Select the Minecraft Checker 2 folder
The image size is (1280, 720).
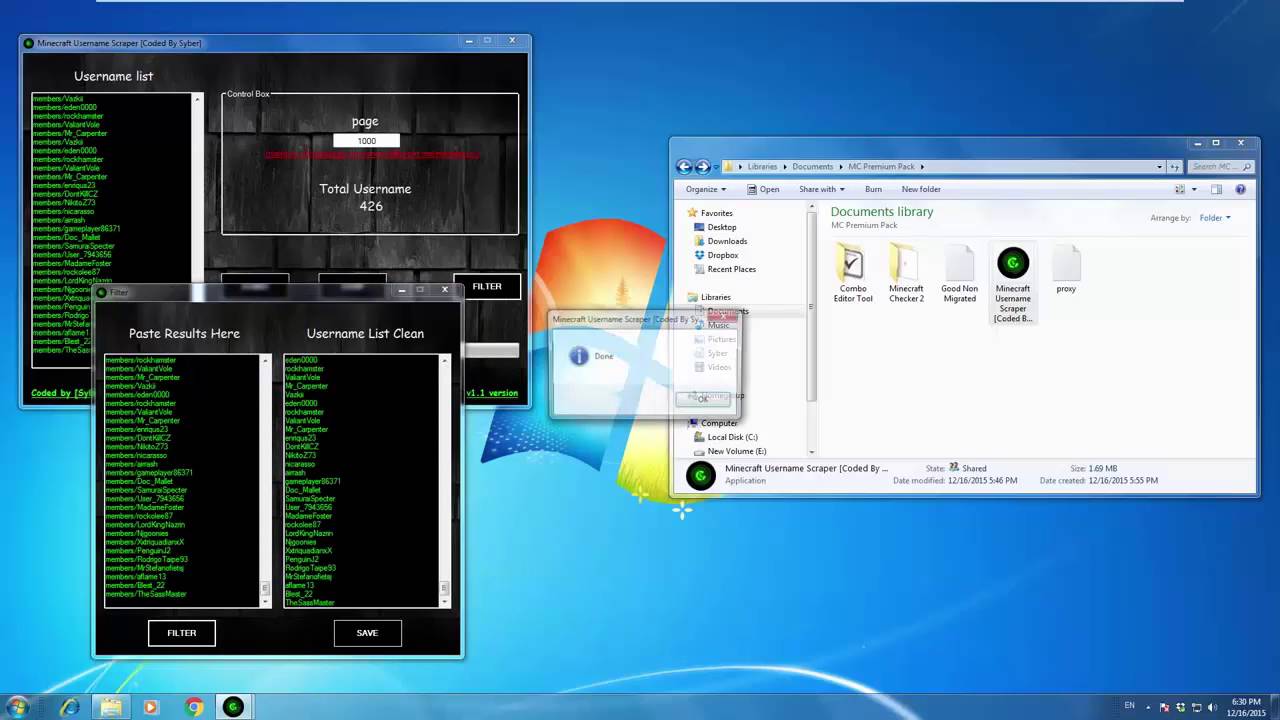(906, 274)
